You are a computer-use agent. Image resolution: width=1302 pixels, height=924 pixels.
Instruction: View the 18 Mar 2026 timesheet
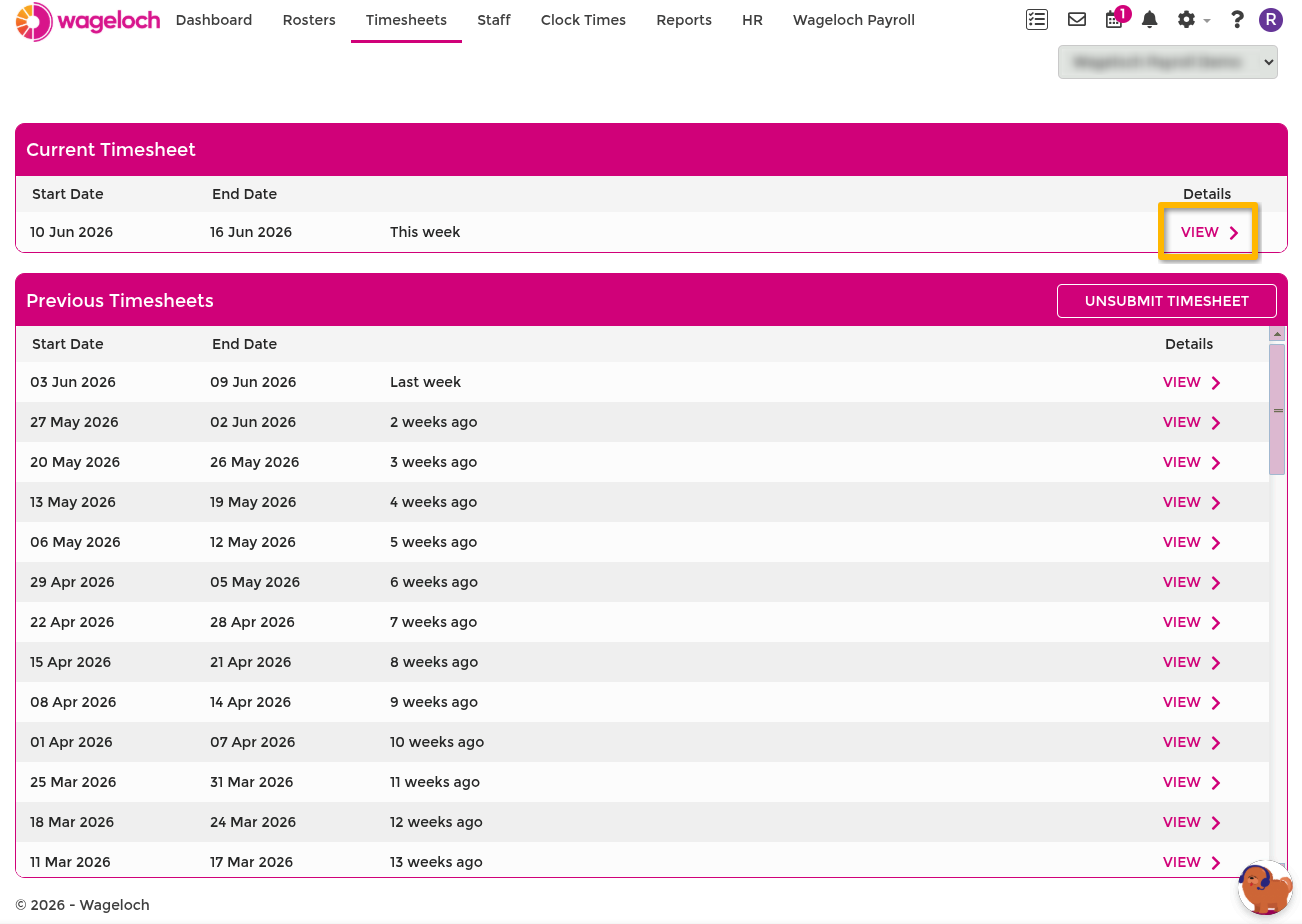(x=1192, y=822)
